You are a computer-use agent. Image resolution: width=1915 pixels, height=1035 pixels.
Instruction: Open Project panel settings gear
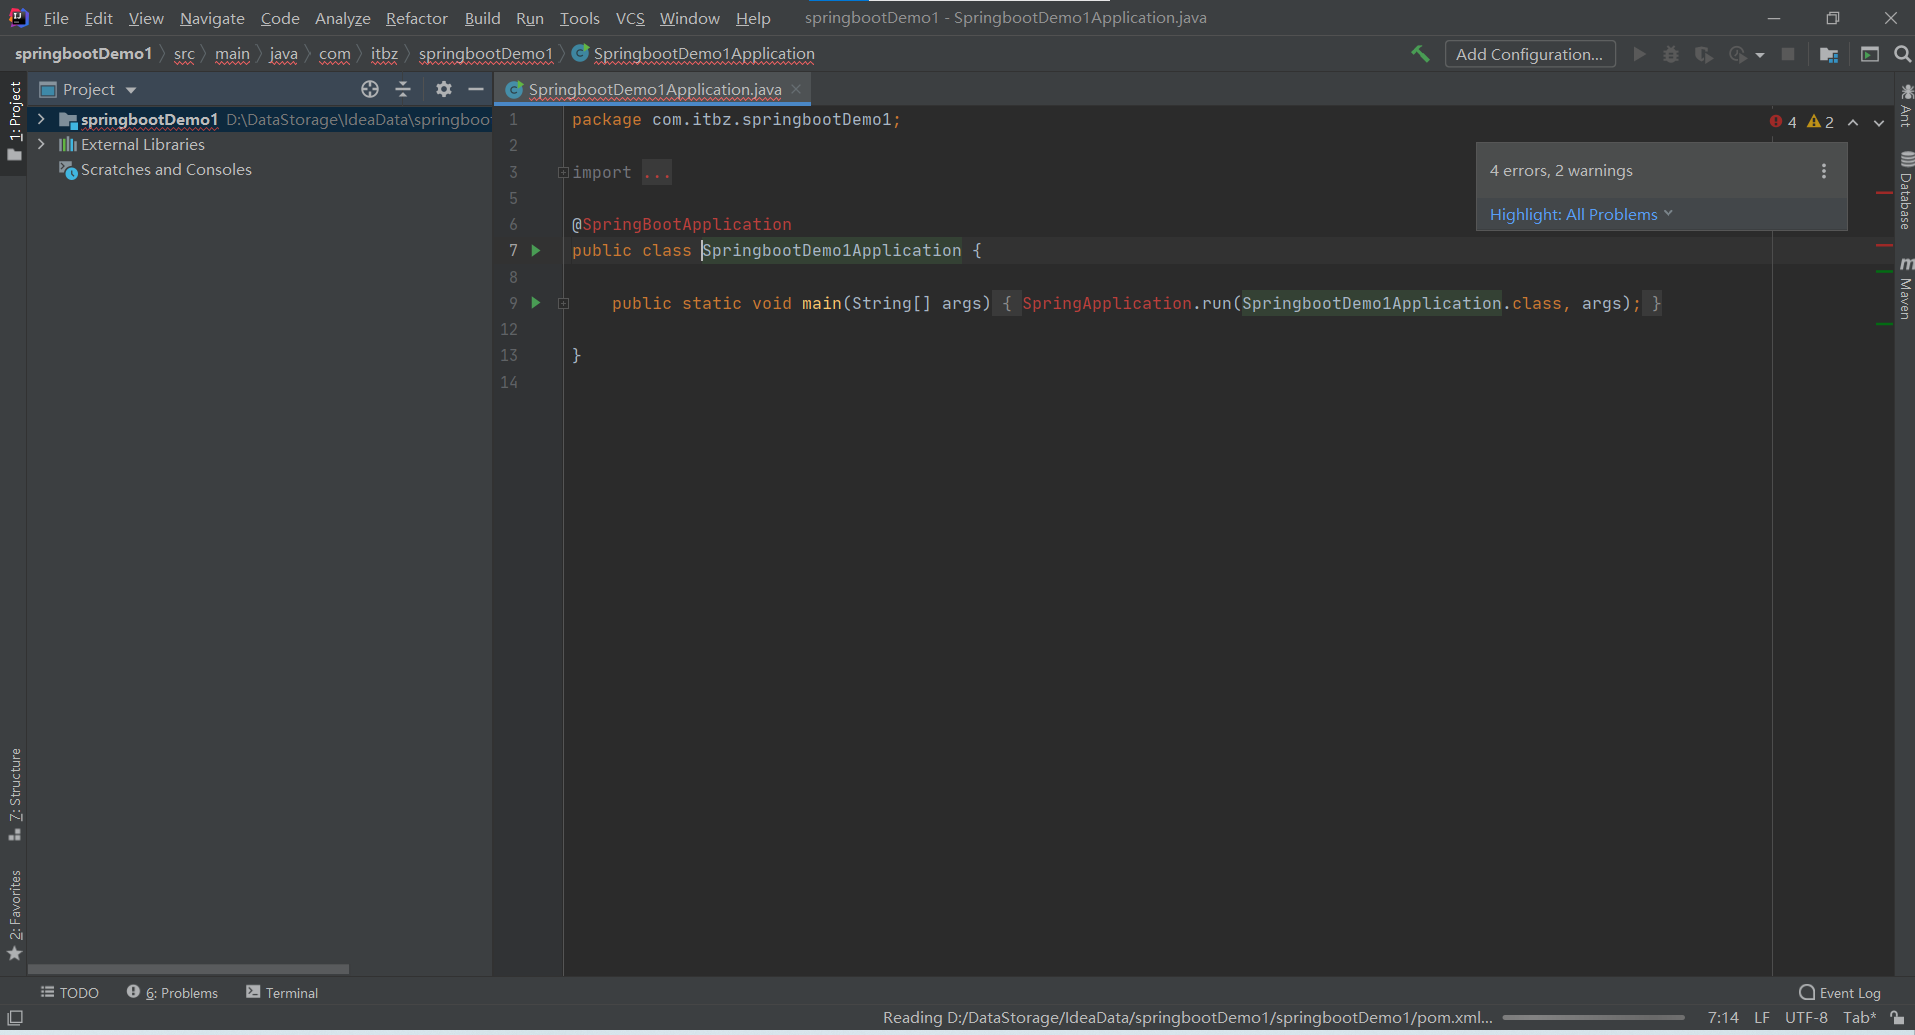(444, 89)
